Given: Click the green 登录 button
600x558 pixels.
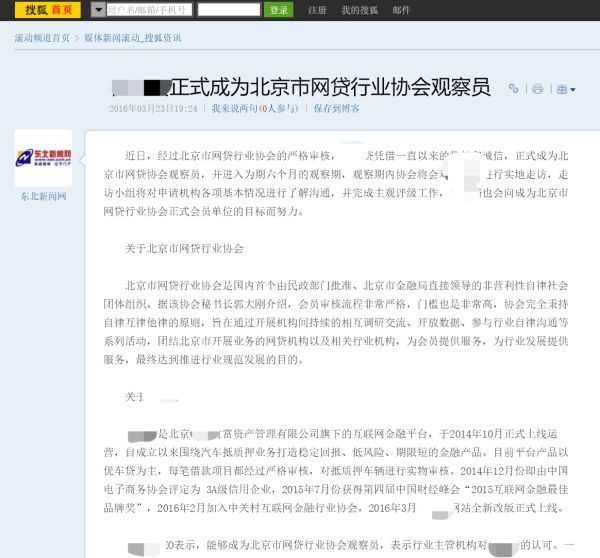Looking at the screenshot, I should coord(279,10).
